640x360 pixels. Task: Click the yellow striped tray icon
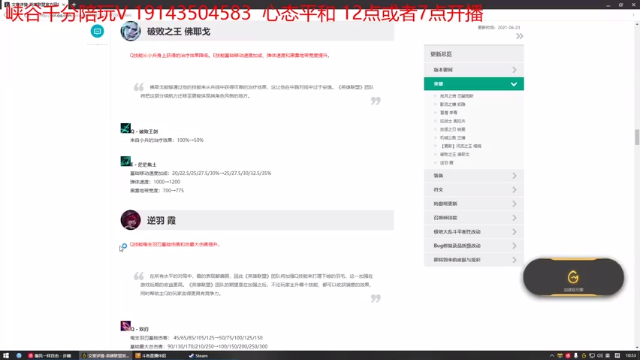coord(560,356)
